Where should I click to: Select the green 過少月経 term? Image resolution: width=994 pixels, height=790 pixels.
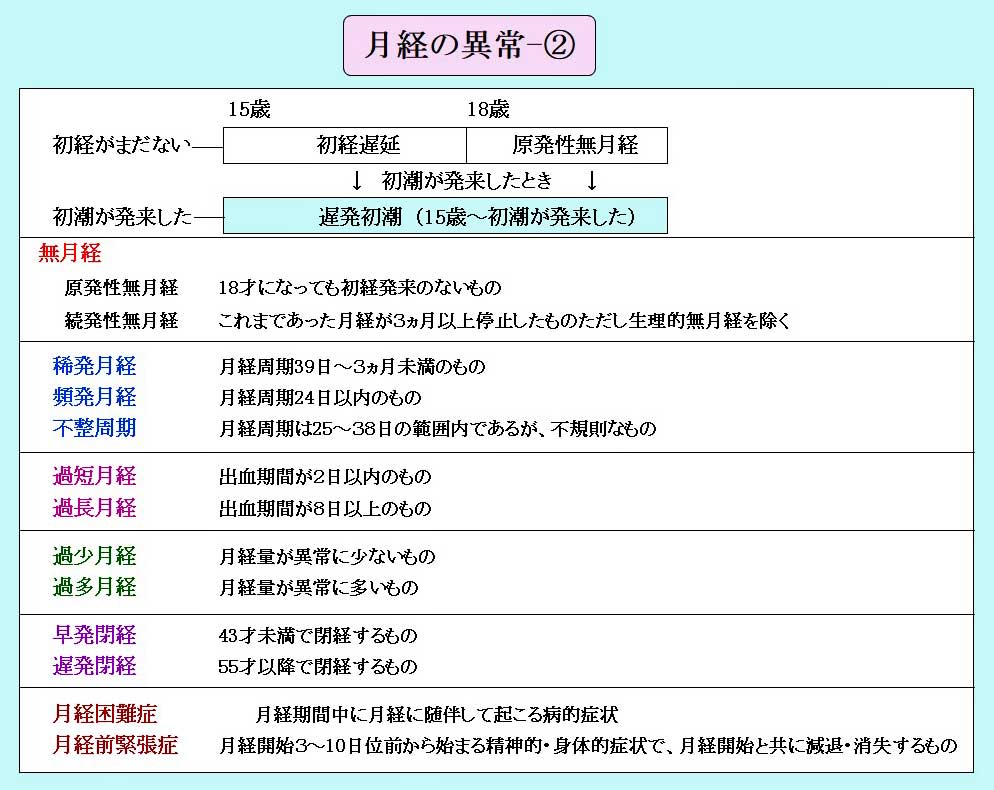click(94, 556)
